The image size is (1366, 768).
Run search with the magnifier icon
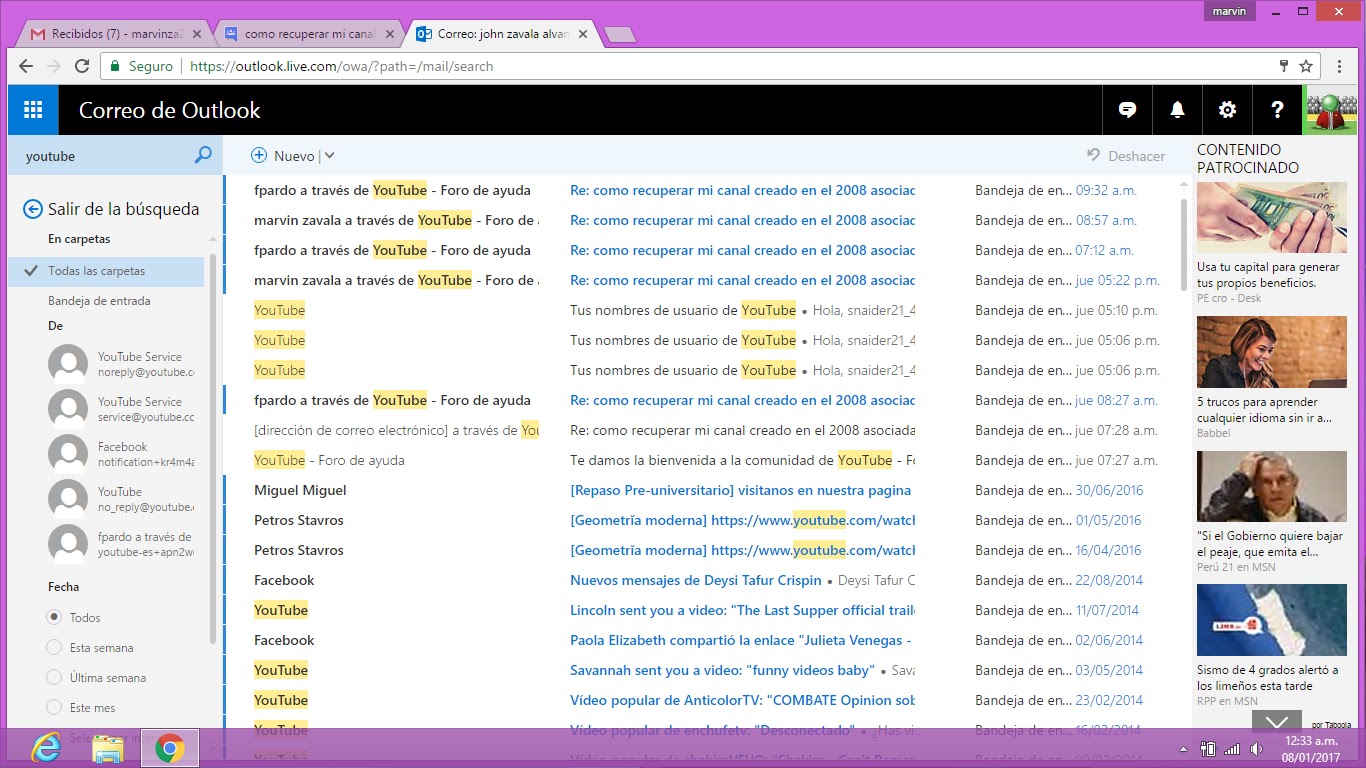pos(203,155)
